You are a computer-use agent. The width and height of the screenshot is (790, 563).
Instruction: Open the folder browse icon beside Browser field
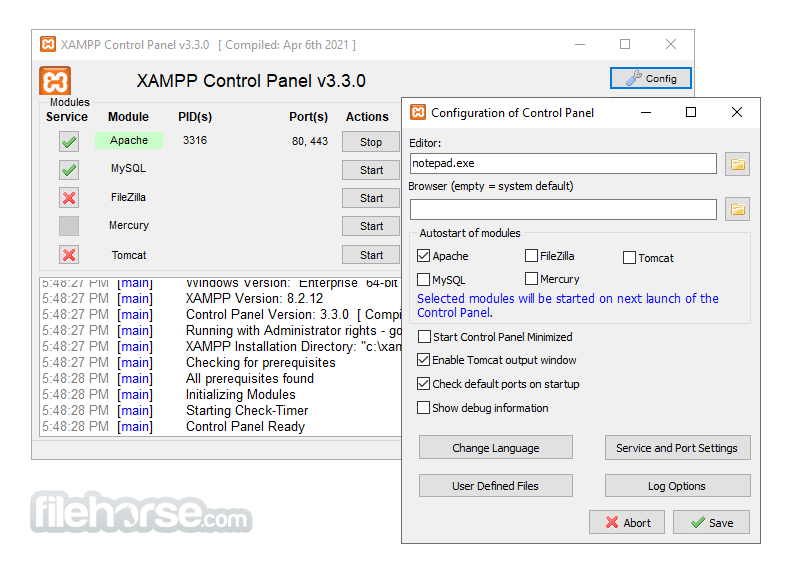(737, 209)
